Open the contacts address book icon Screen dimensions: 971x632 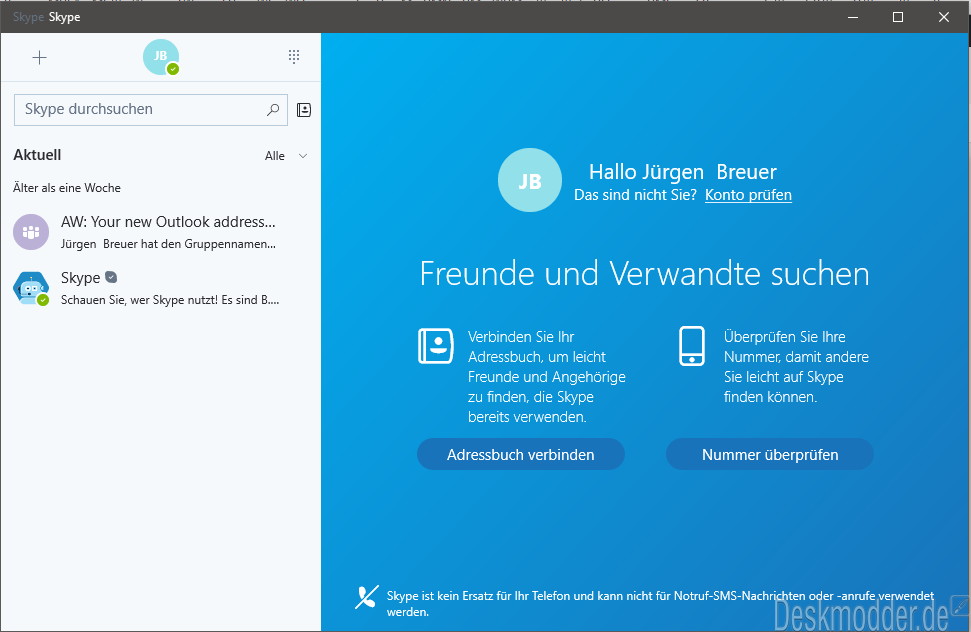coord(304,110)
